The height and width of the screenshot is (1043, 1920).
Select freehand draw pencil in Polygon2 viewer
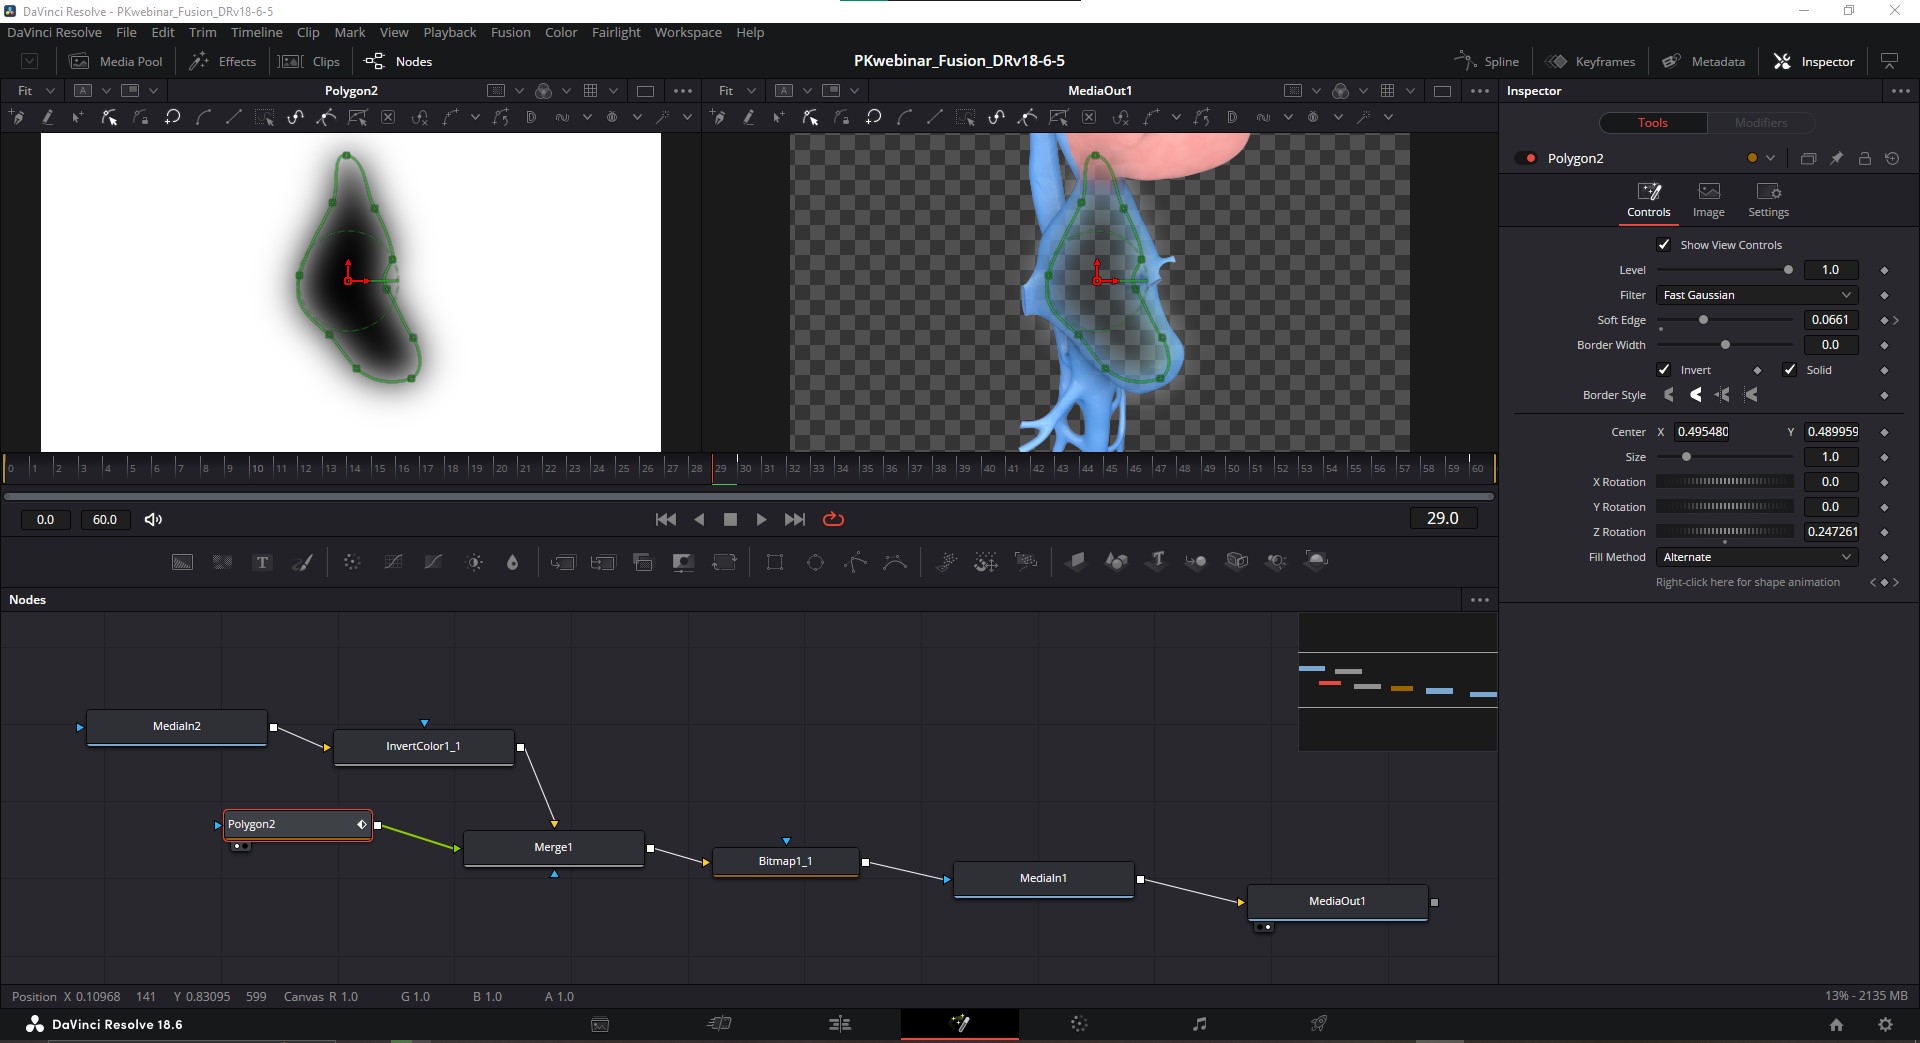pyautogui.click(x=46, y=117)
